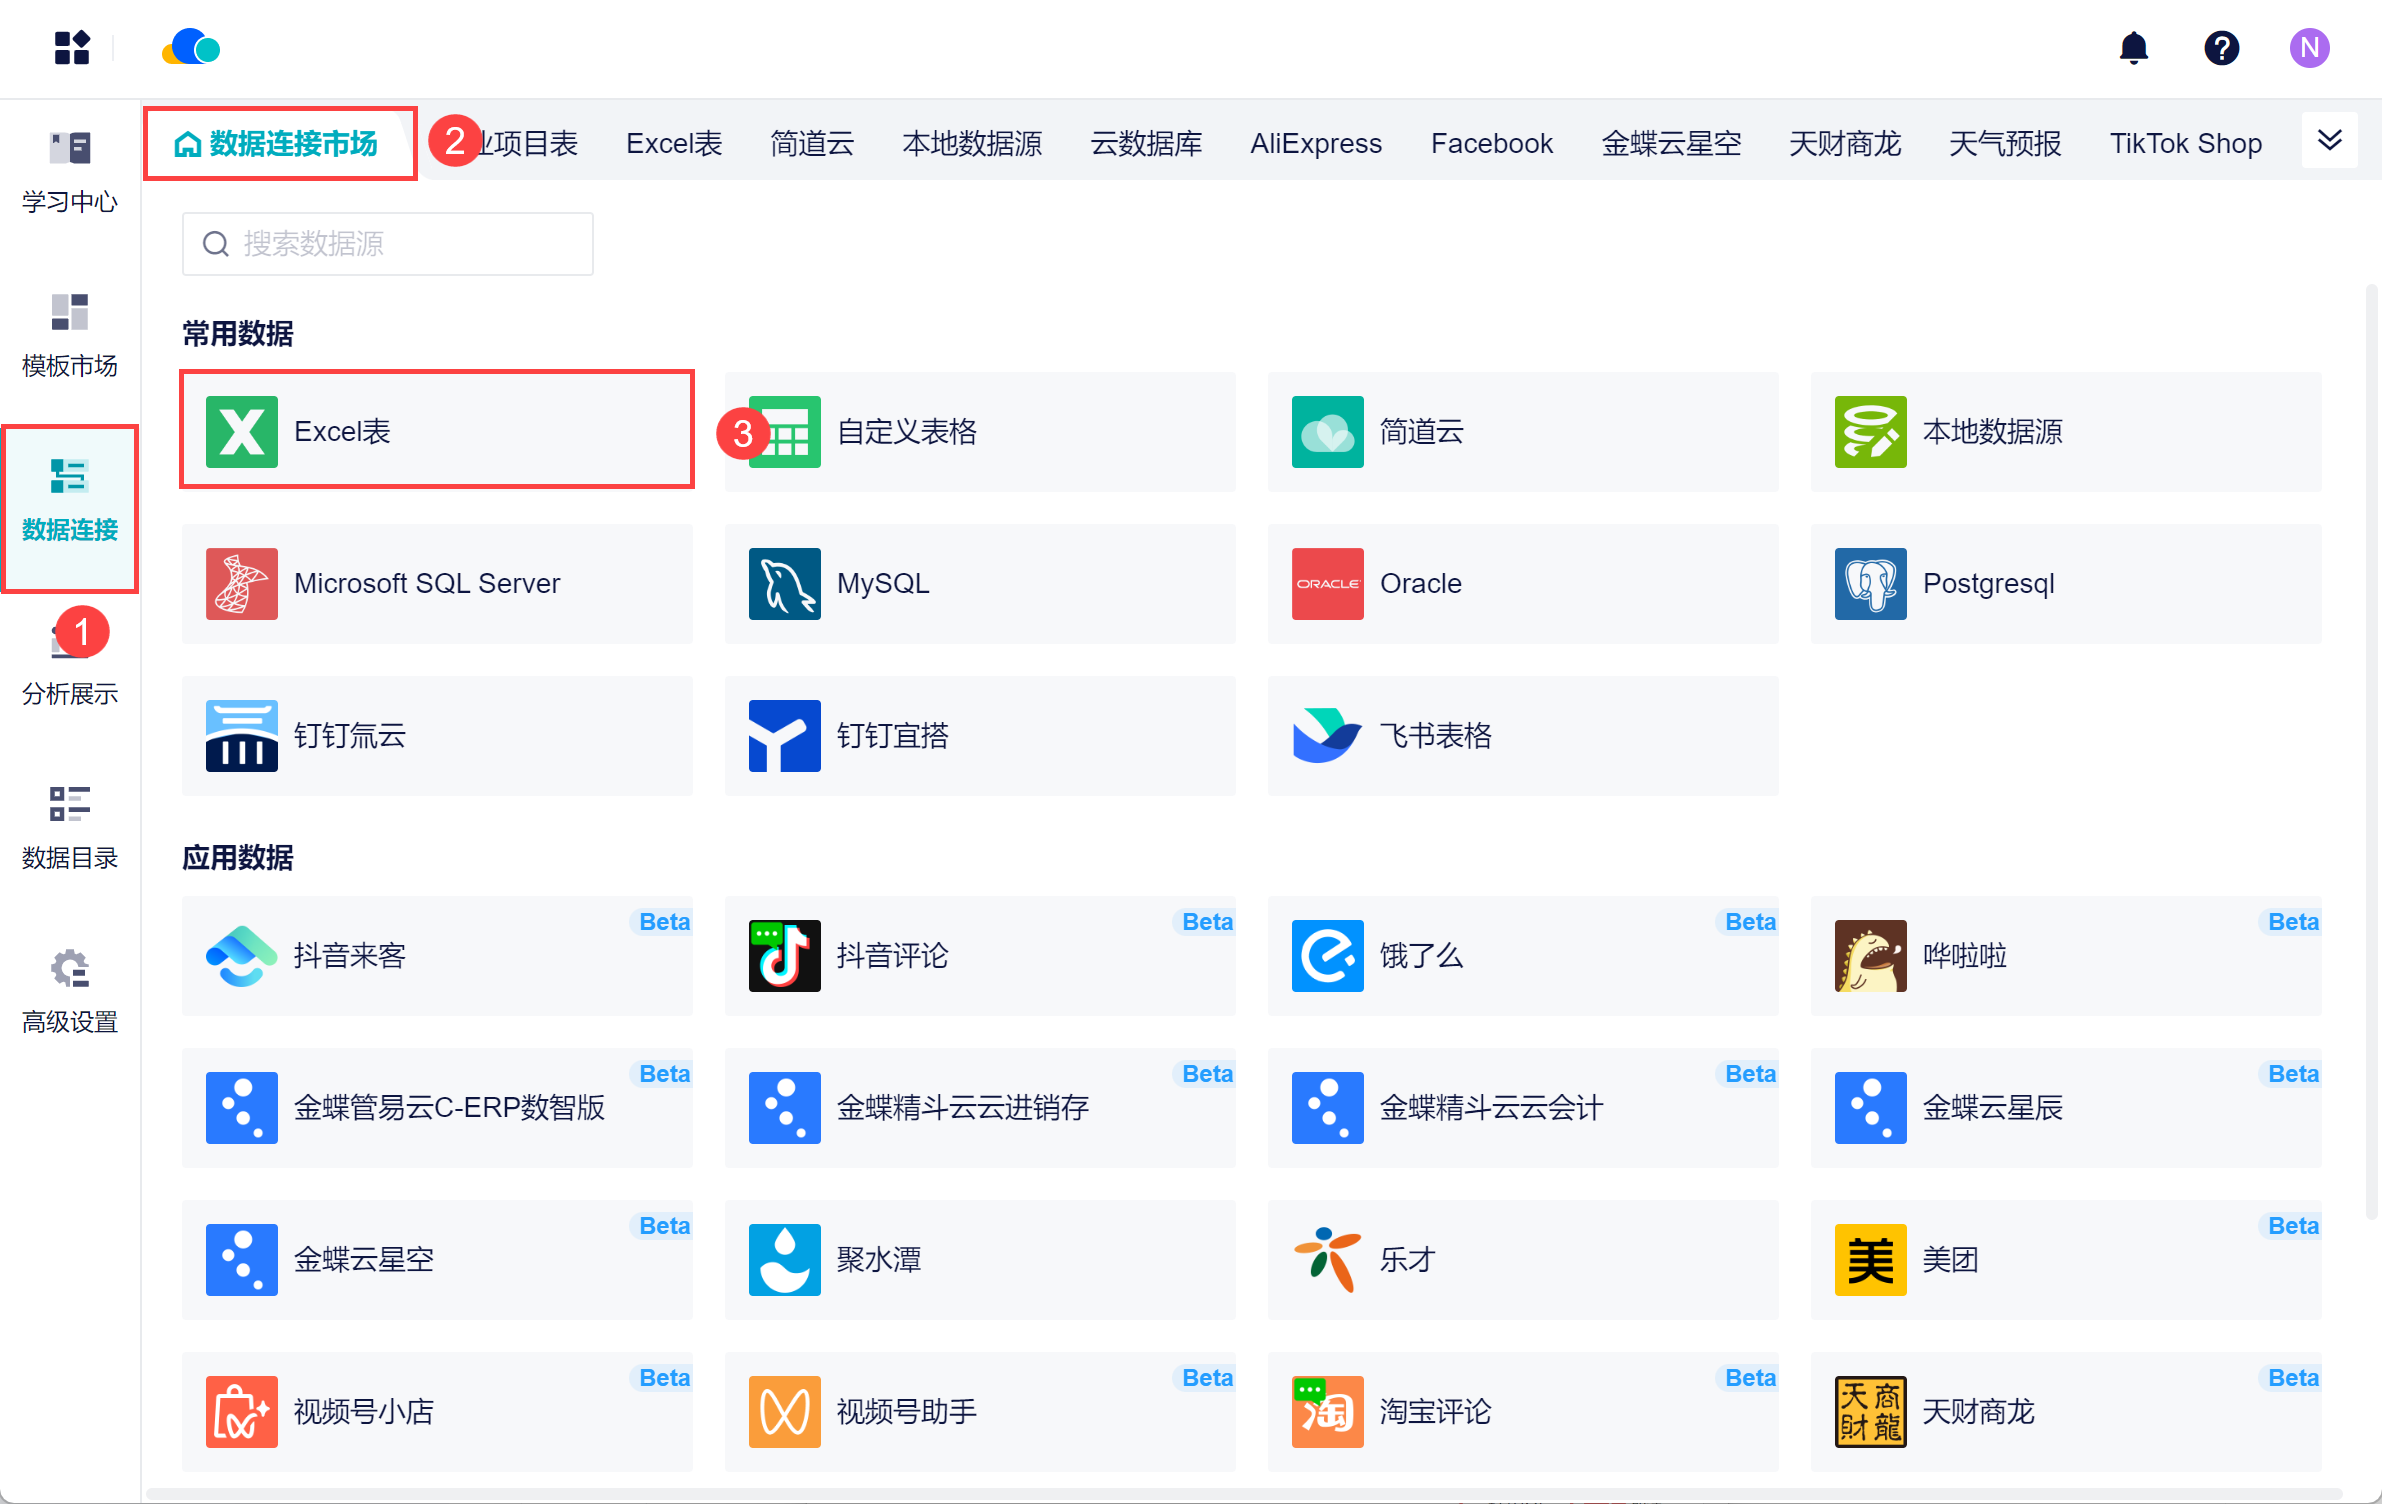Switch to the Excel表 tab
Viewport: 2382px width, 1504px height.
(674, 143)
